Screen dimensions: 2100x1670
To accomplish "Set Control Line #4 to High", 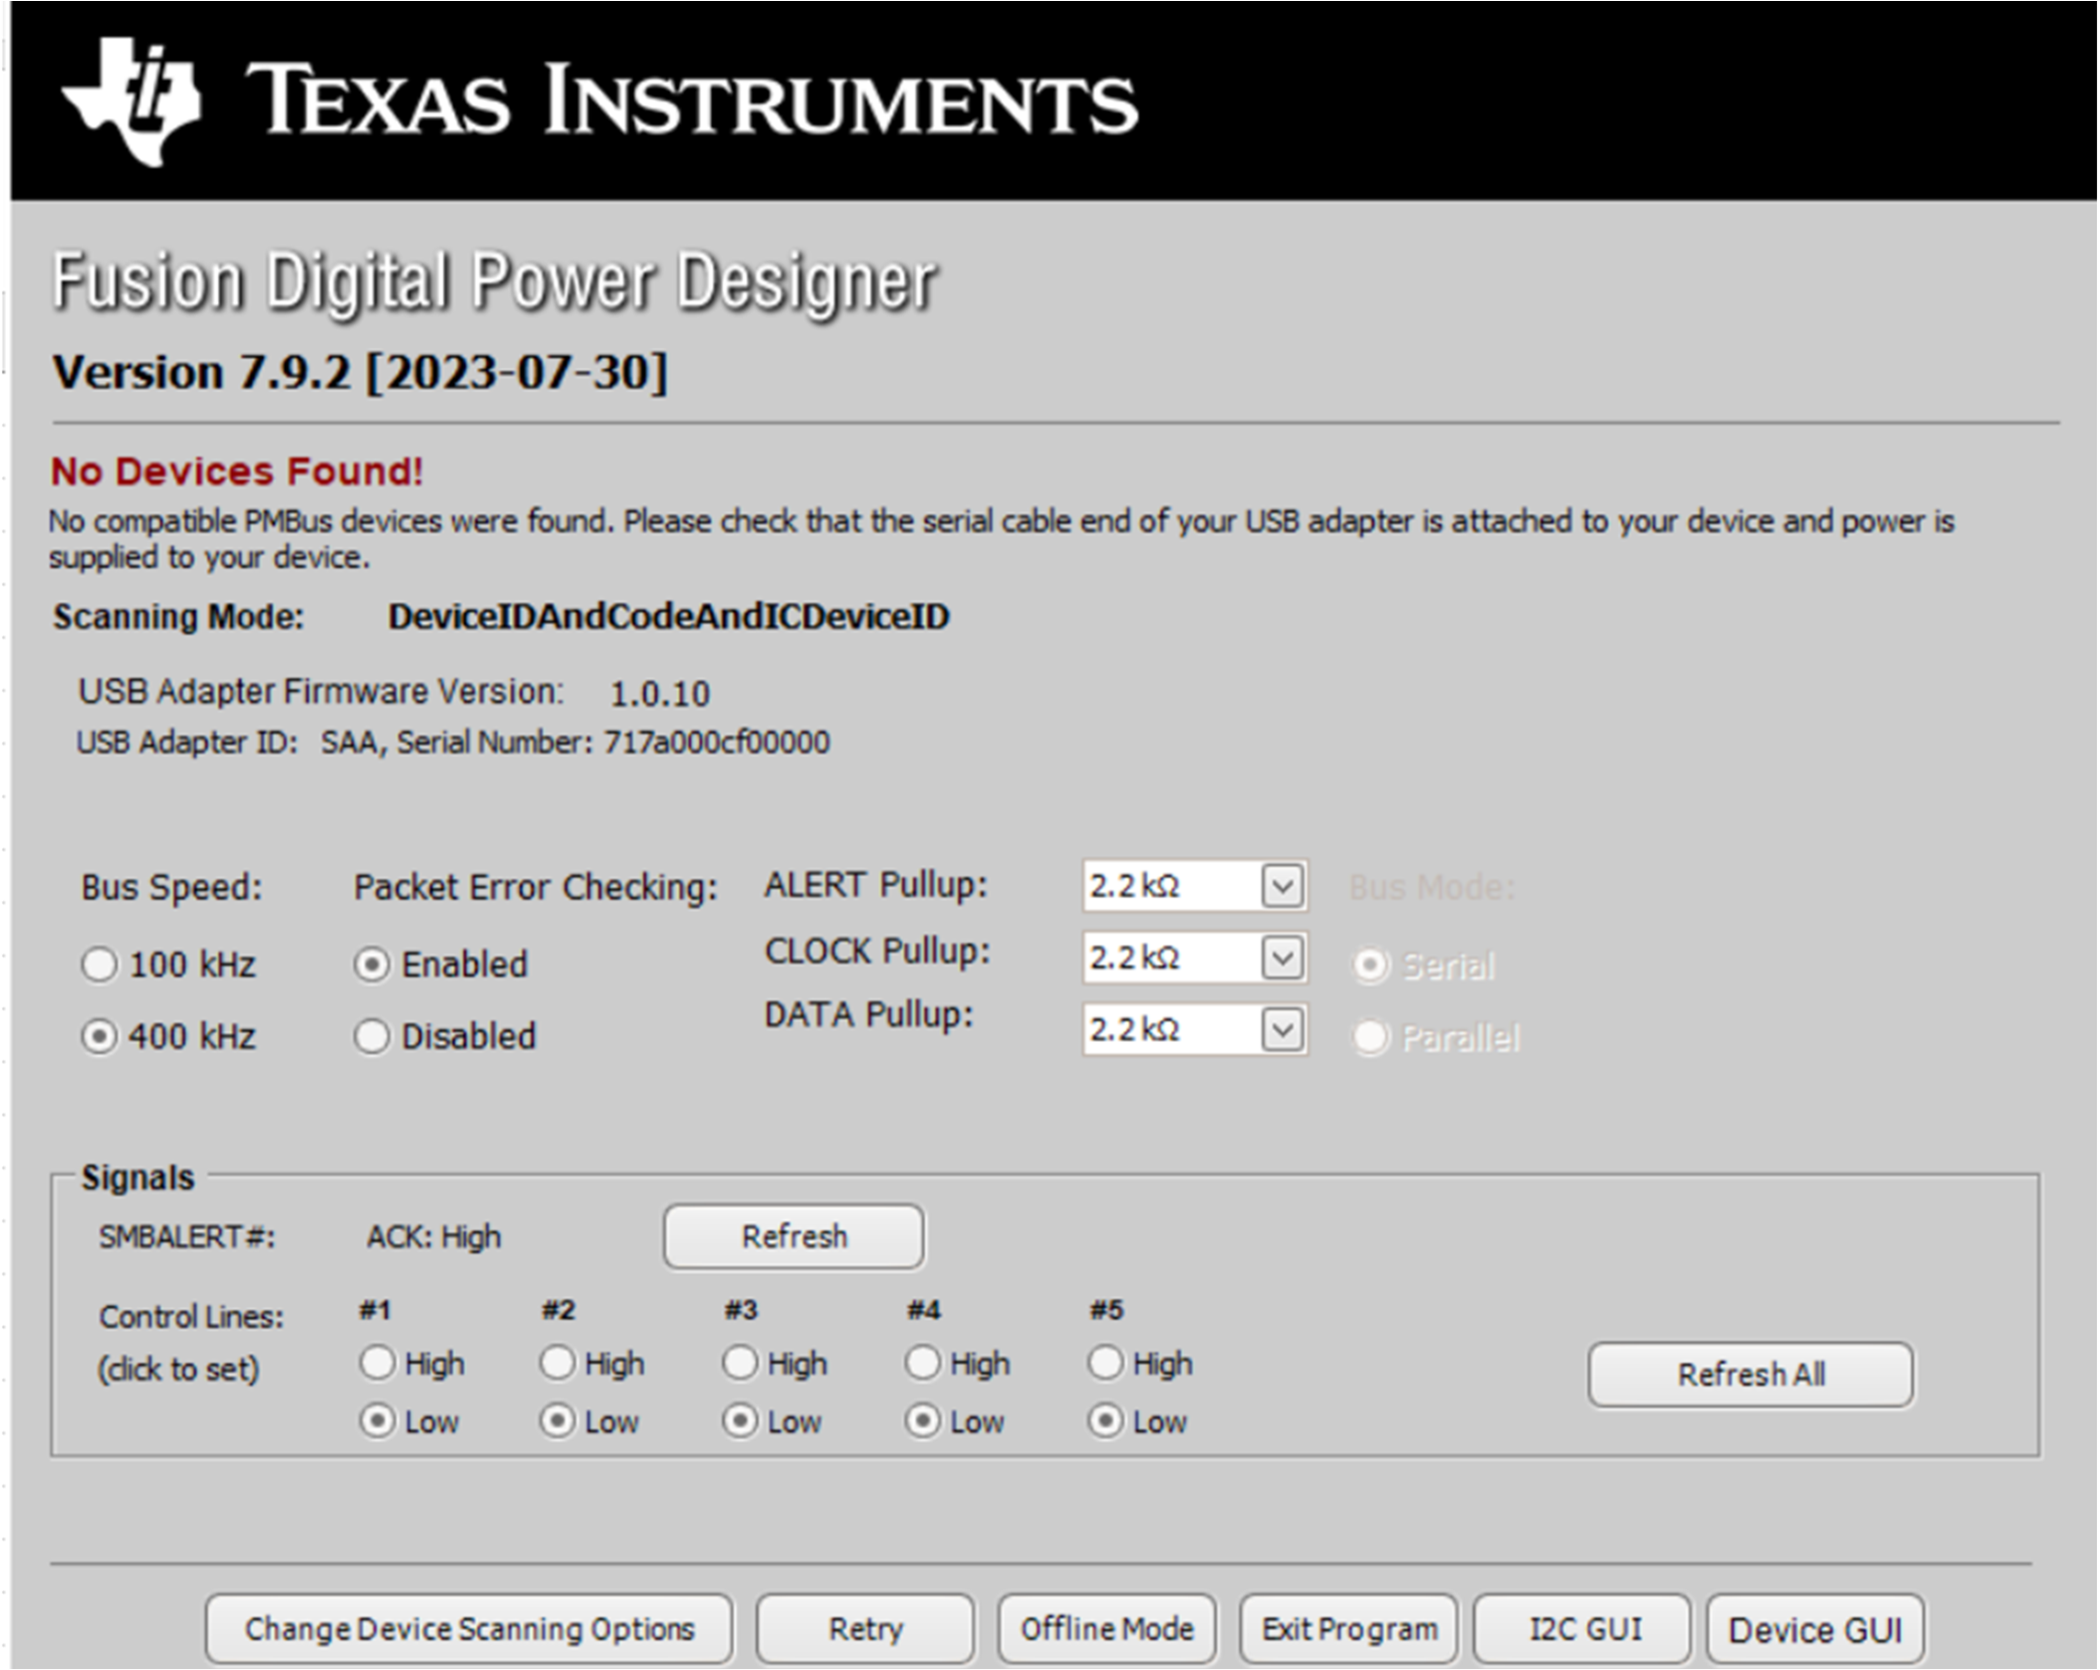I will tap(922, 1362).
